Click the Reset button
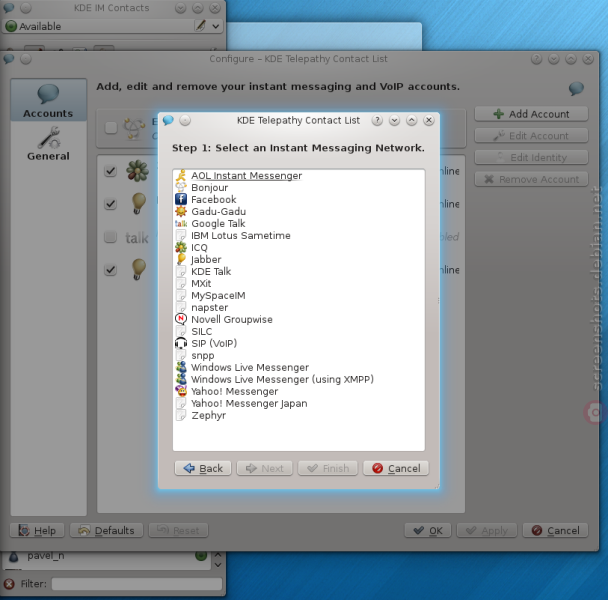608x600 pixels. (x=178, y=530)
